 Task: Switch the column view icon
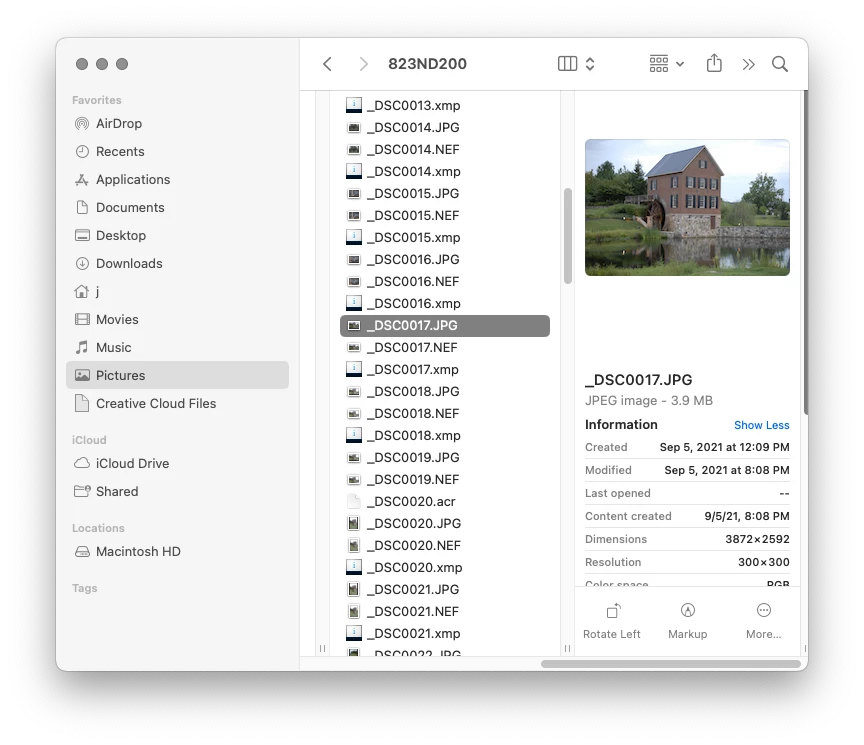click(567, 64)
